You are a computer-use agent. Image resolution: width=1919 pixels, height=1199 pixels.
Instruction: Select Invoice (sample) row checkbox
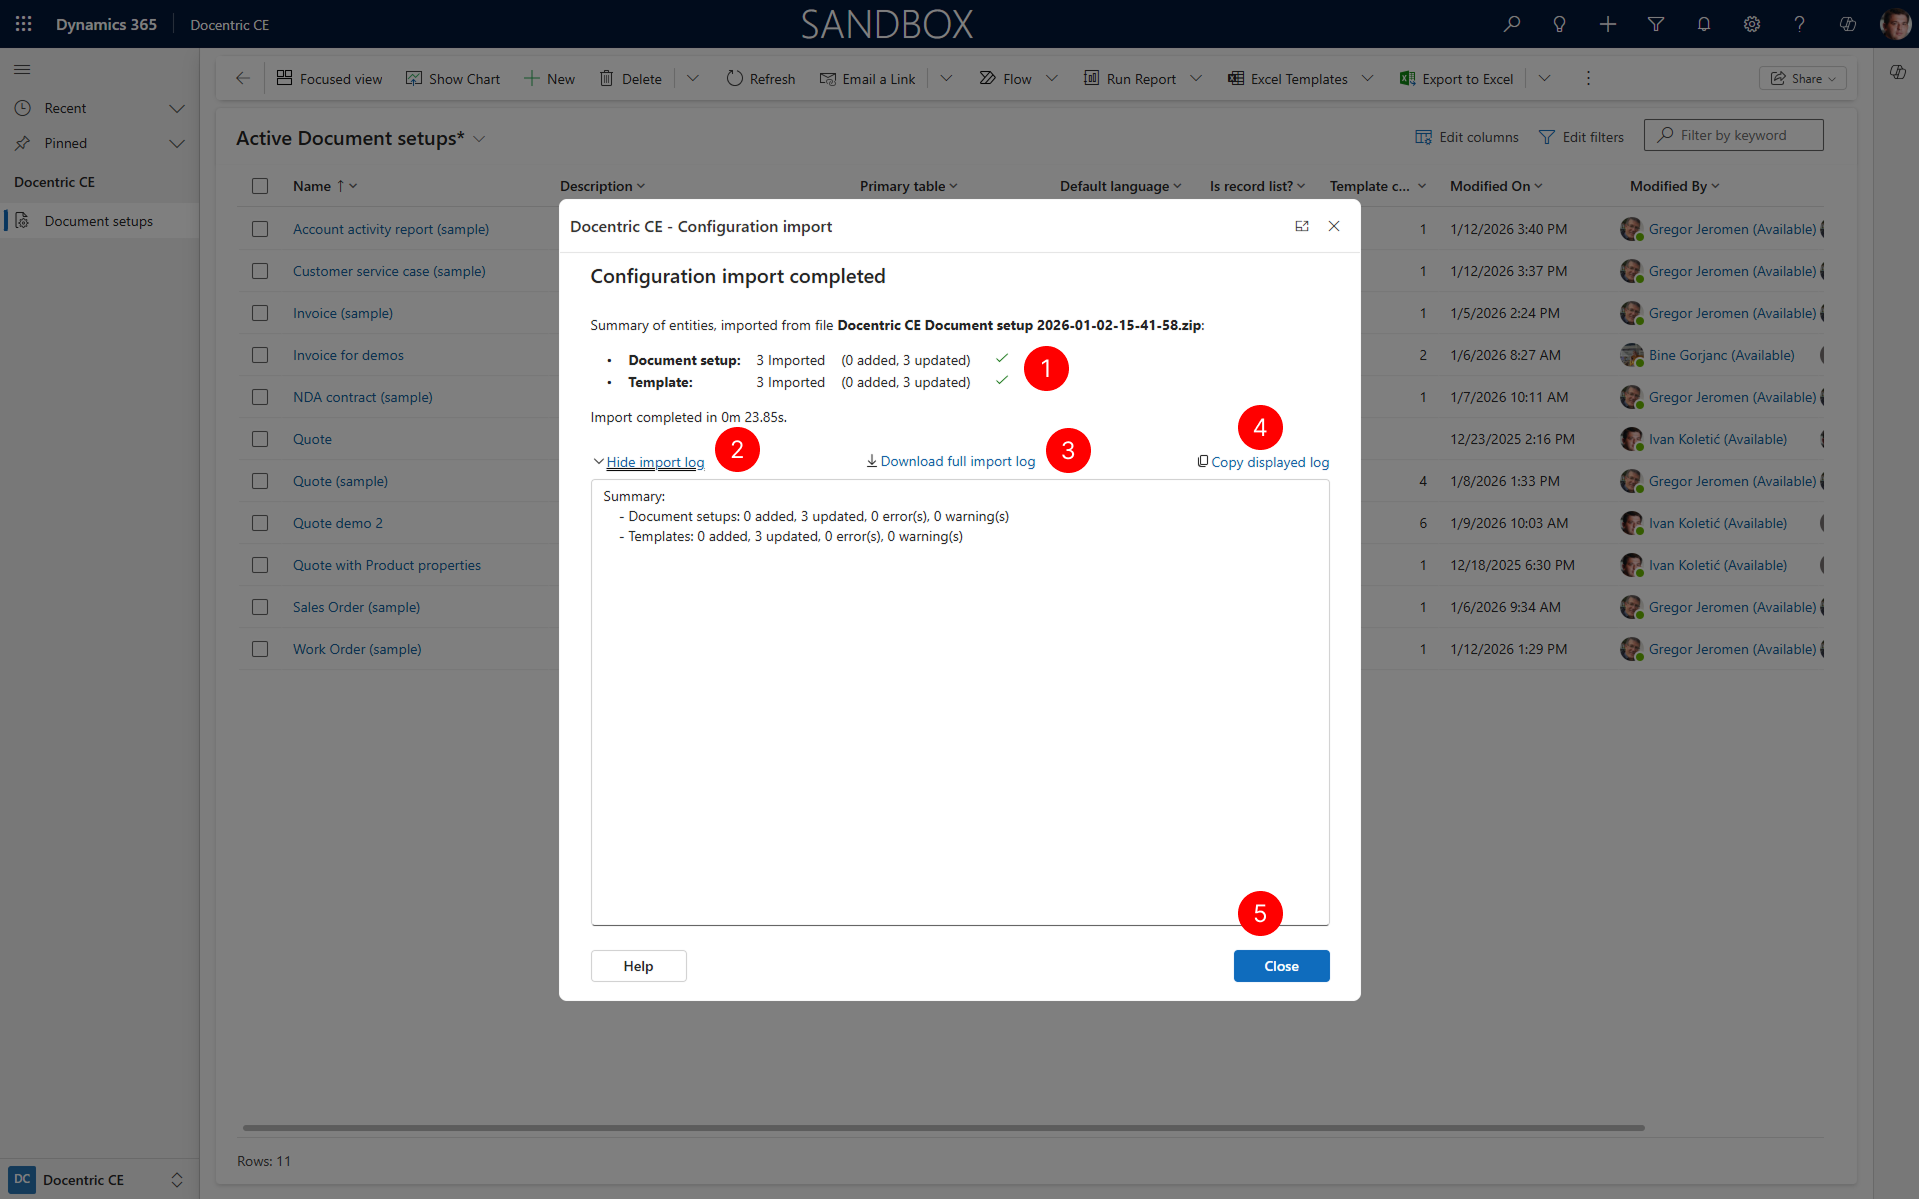pyautogui.click(x=260, y=313)
